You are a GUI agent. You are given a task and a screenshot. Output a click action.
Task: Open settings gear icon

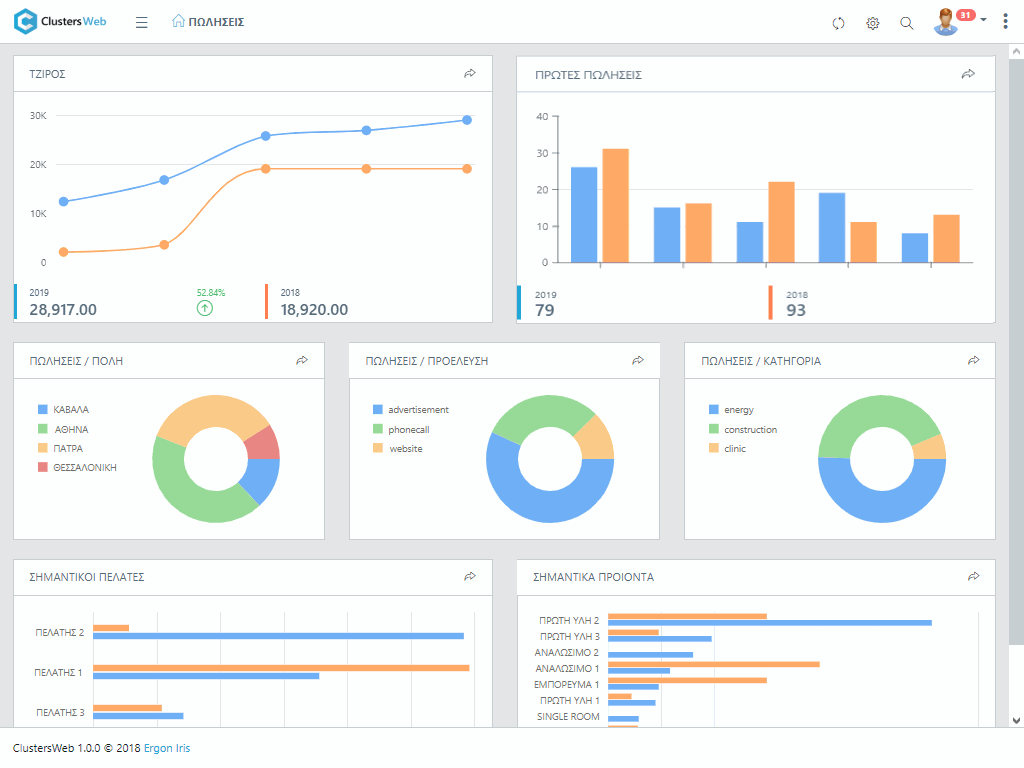873,23
